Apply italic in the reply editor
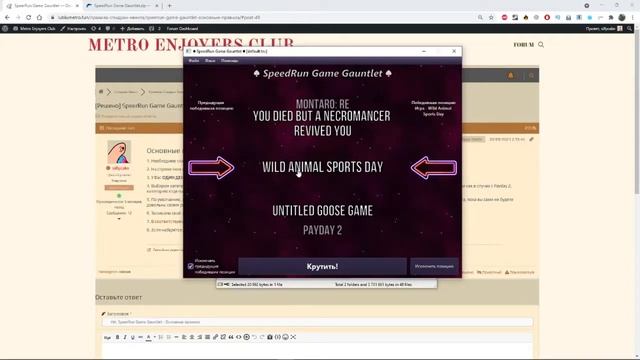The image size is (640, 360). [x=125, y=337]
